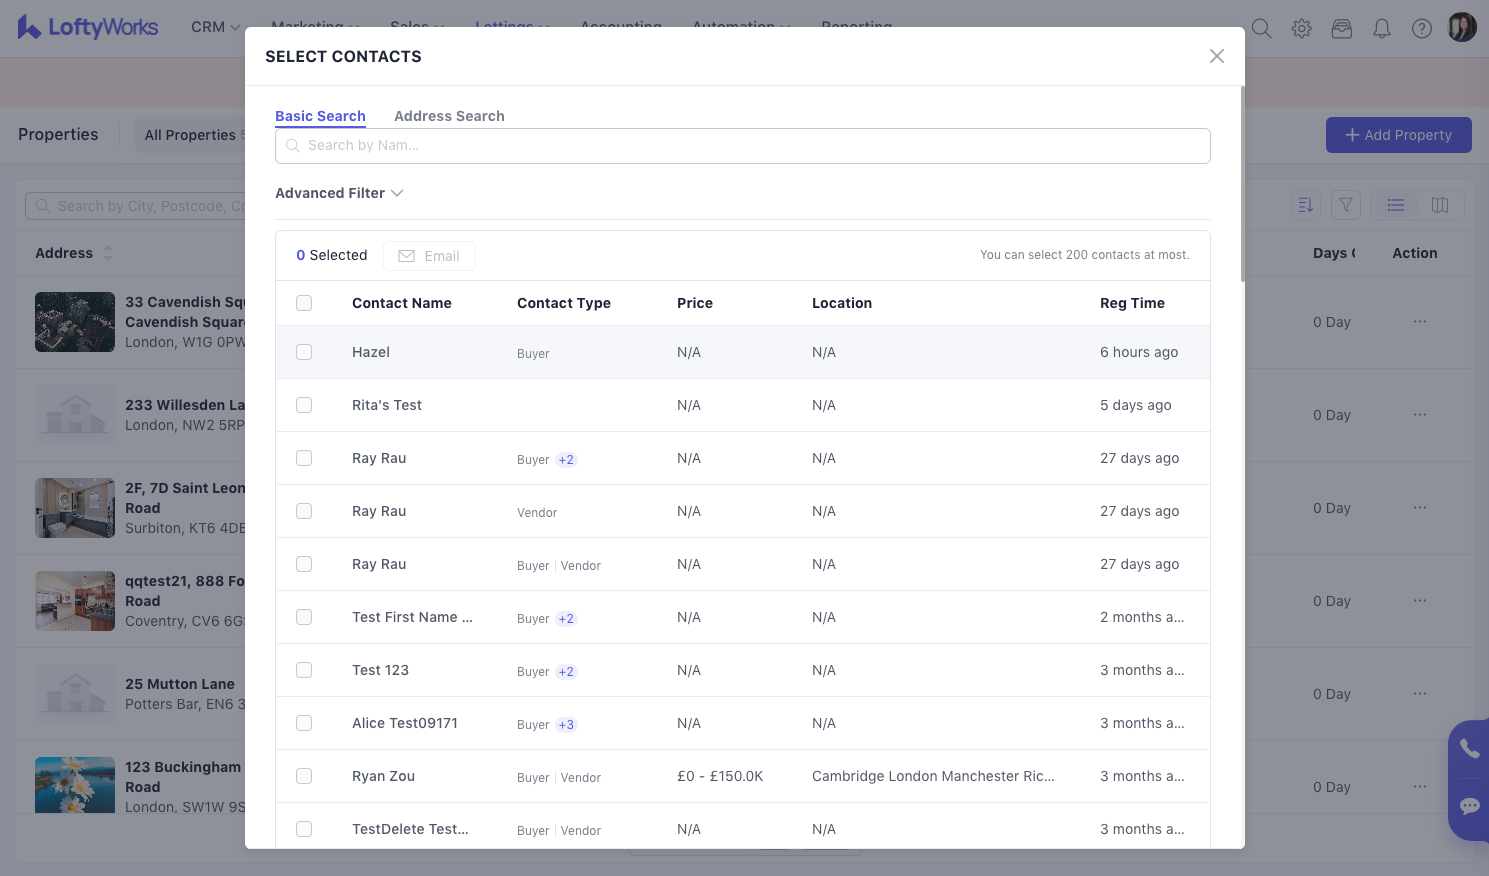The width and height of the screenshot is (1489, 876).
Task: Open the settings gear icon
Action: (x=1301, y=29)
